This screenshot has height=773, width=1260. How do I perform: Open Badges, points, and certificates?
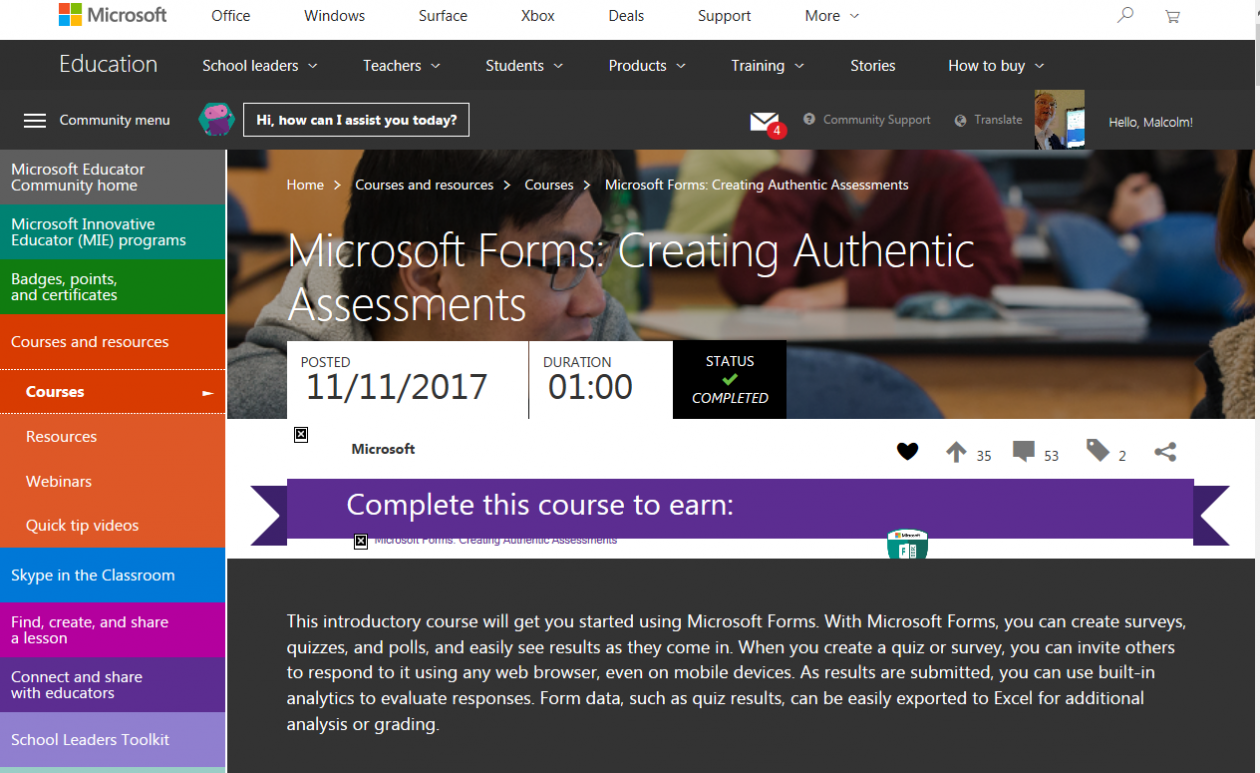[113, 287]
